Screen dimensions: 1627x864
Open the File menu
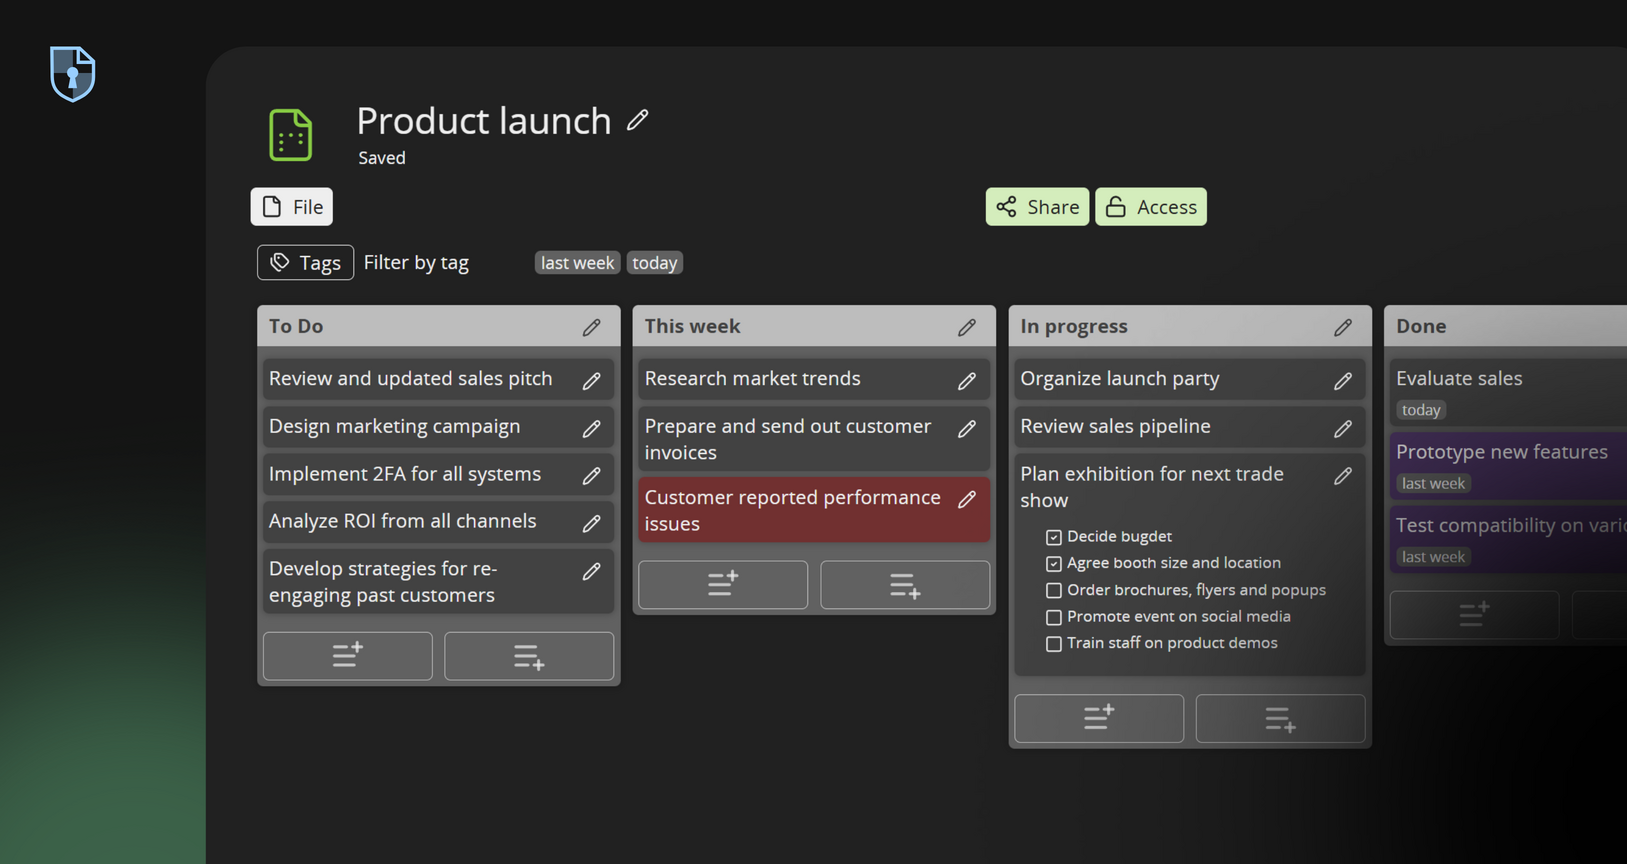pos(292,207)
